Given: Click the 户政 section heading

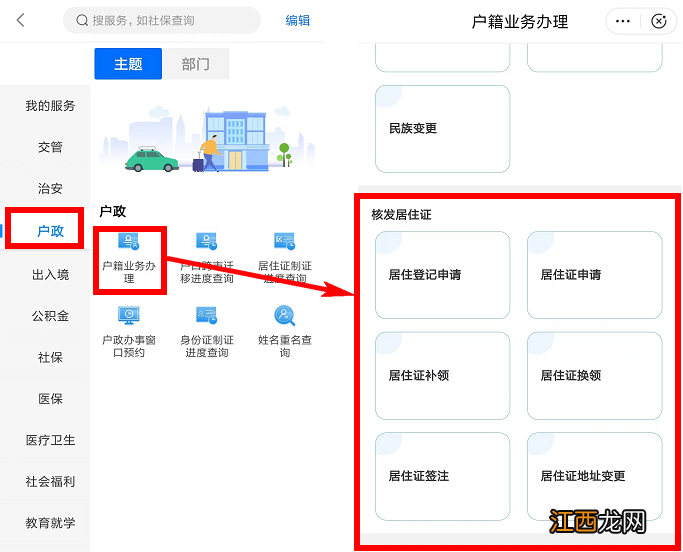Looking at the screenshot, I should pos(113,211).
